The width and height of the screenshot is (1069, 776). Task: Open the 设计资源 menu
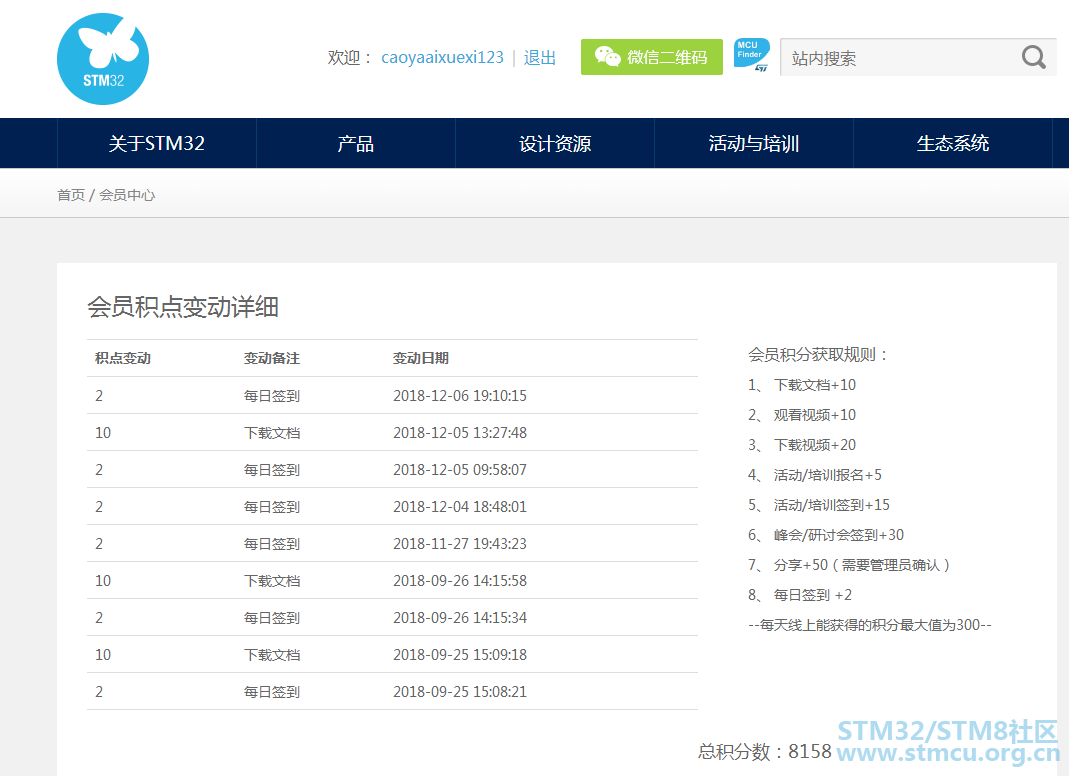[555, 143]
